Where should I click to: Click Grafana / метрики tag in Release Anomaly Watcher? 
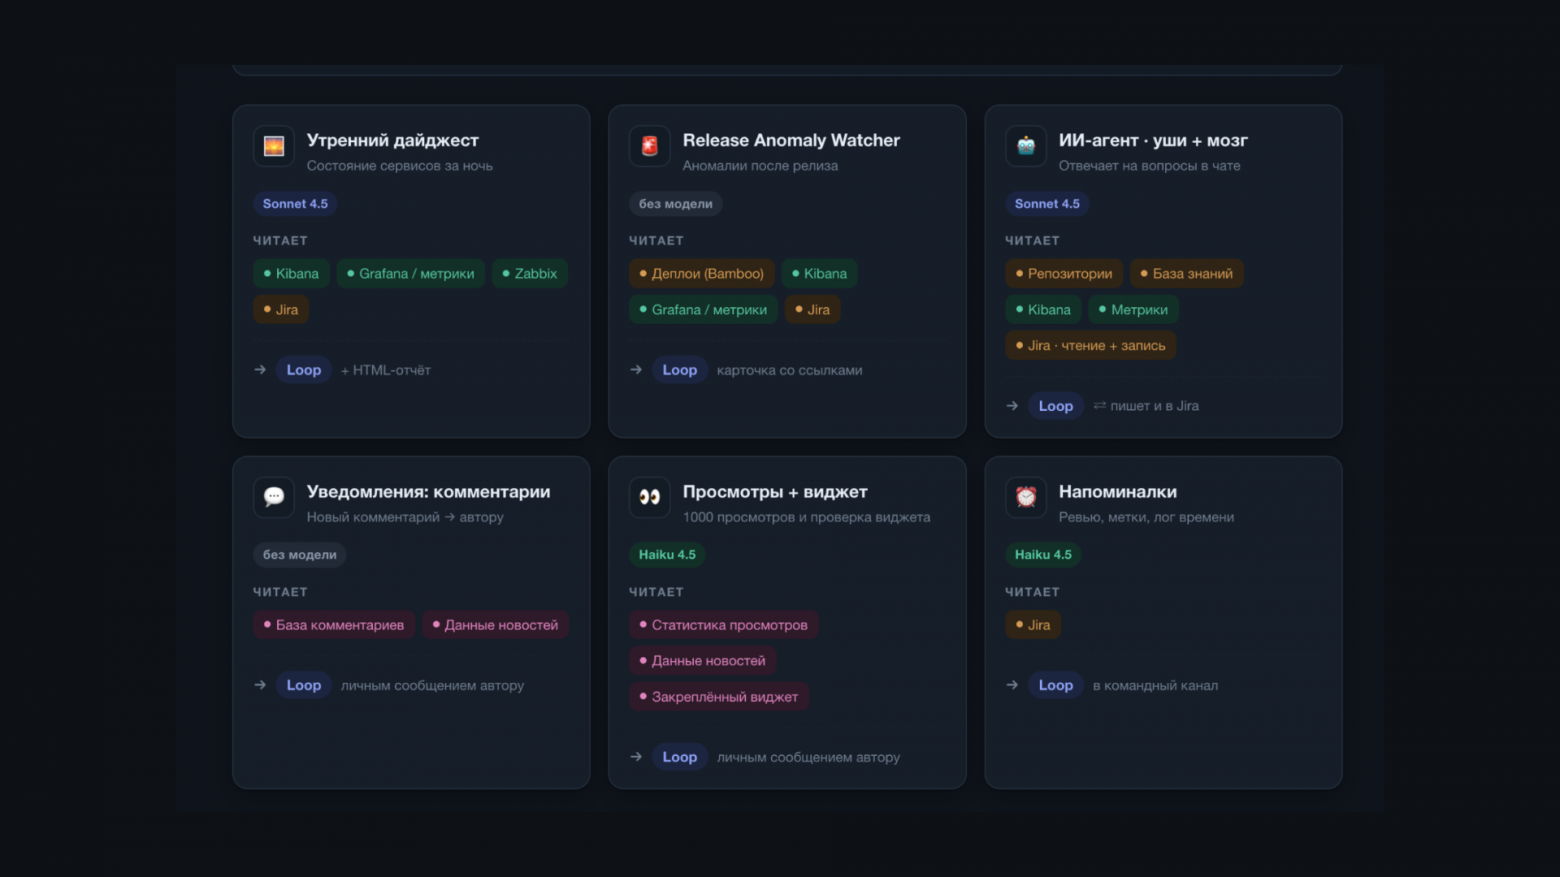click(704, 310)
